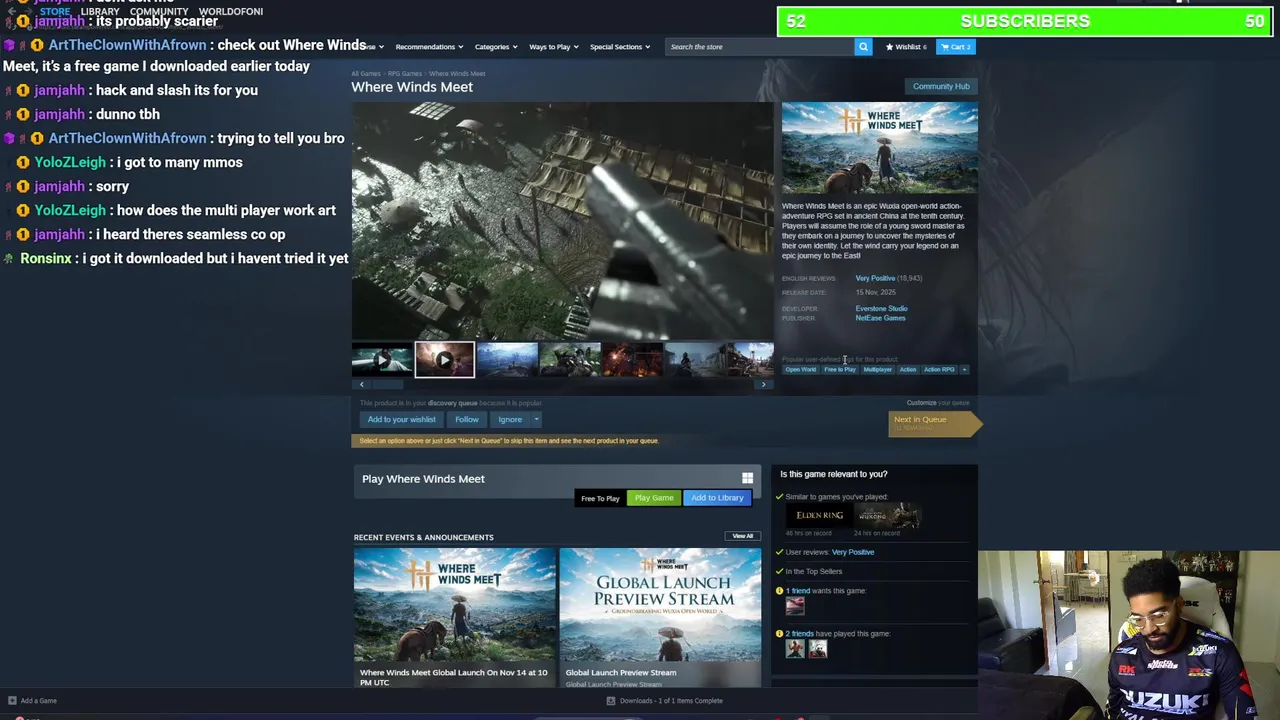
Task: Open the Downloads status icon
Action: [610, 701]
